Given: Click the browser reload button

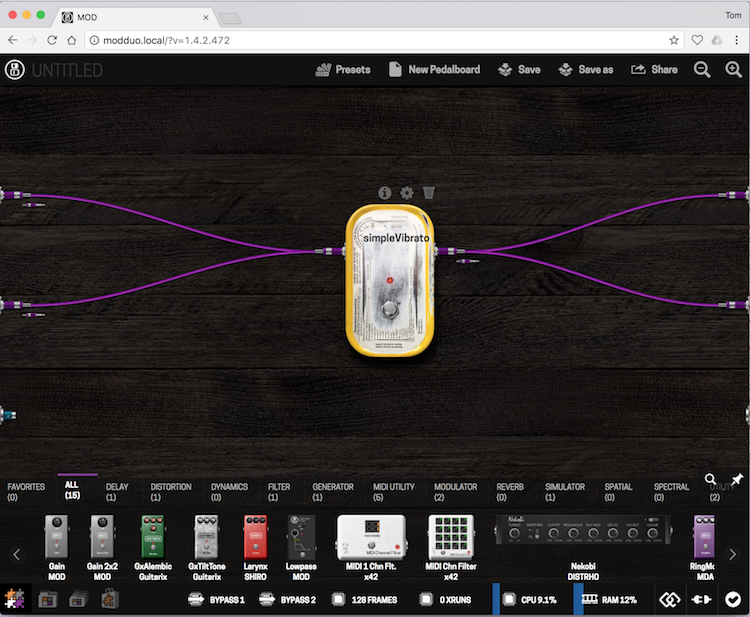Looking at the screenshot, I should [52, 40].
